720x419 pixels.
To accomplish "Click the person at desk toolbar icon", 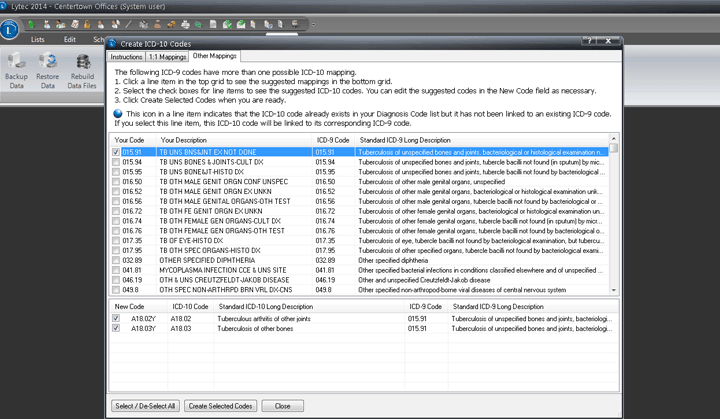I will 295,24.
